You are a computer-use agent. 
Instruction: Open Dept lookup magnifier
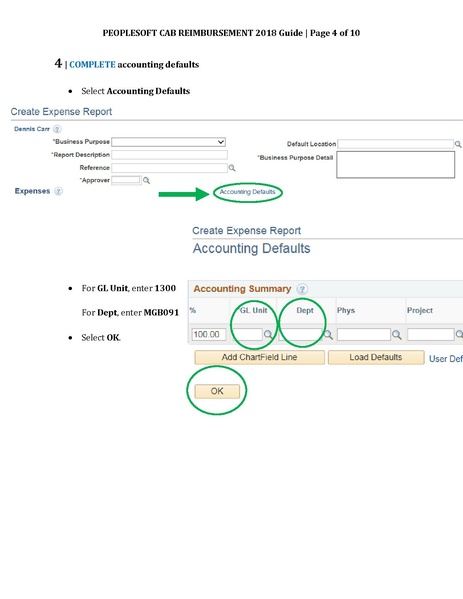coord(328,335)
